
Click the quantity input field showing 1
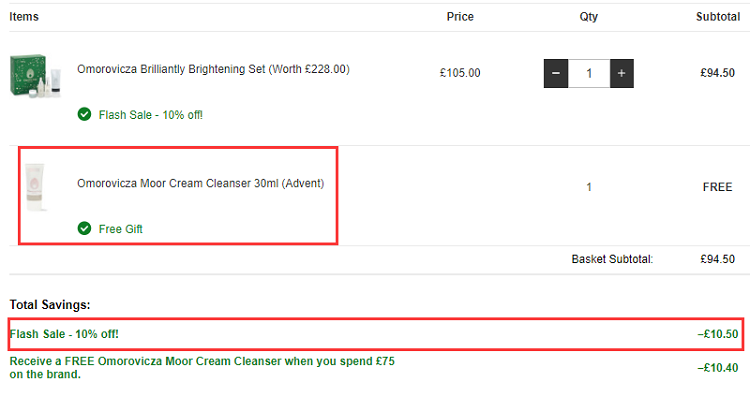(x=589, y=73)
